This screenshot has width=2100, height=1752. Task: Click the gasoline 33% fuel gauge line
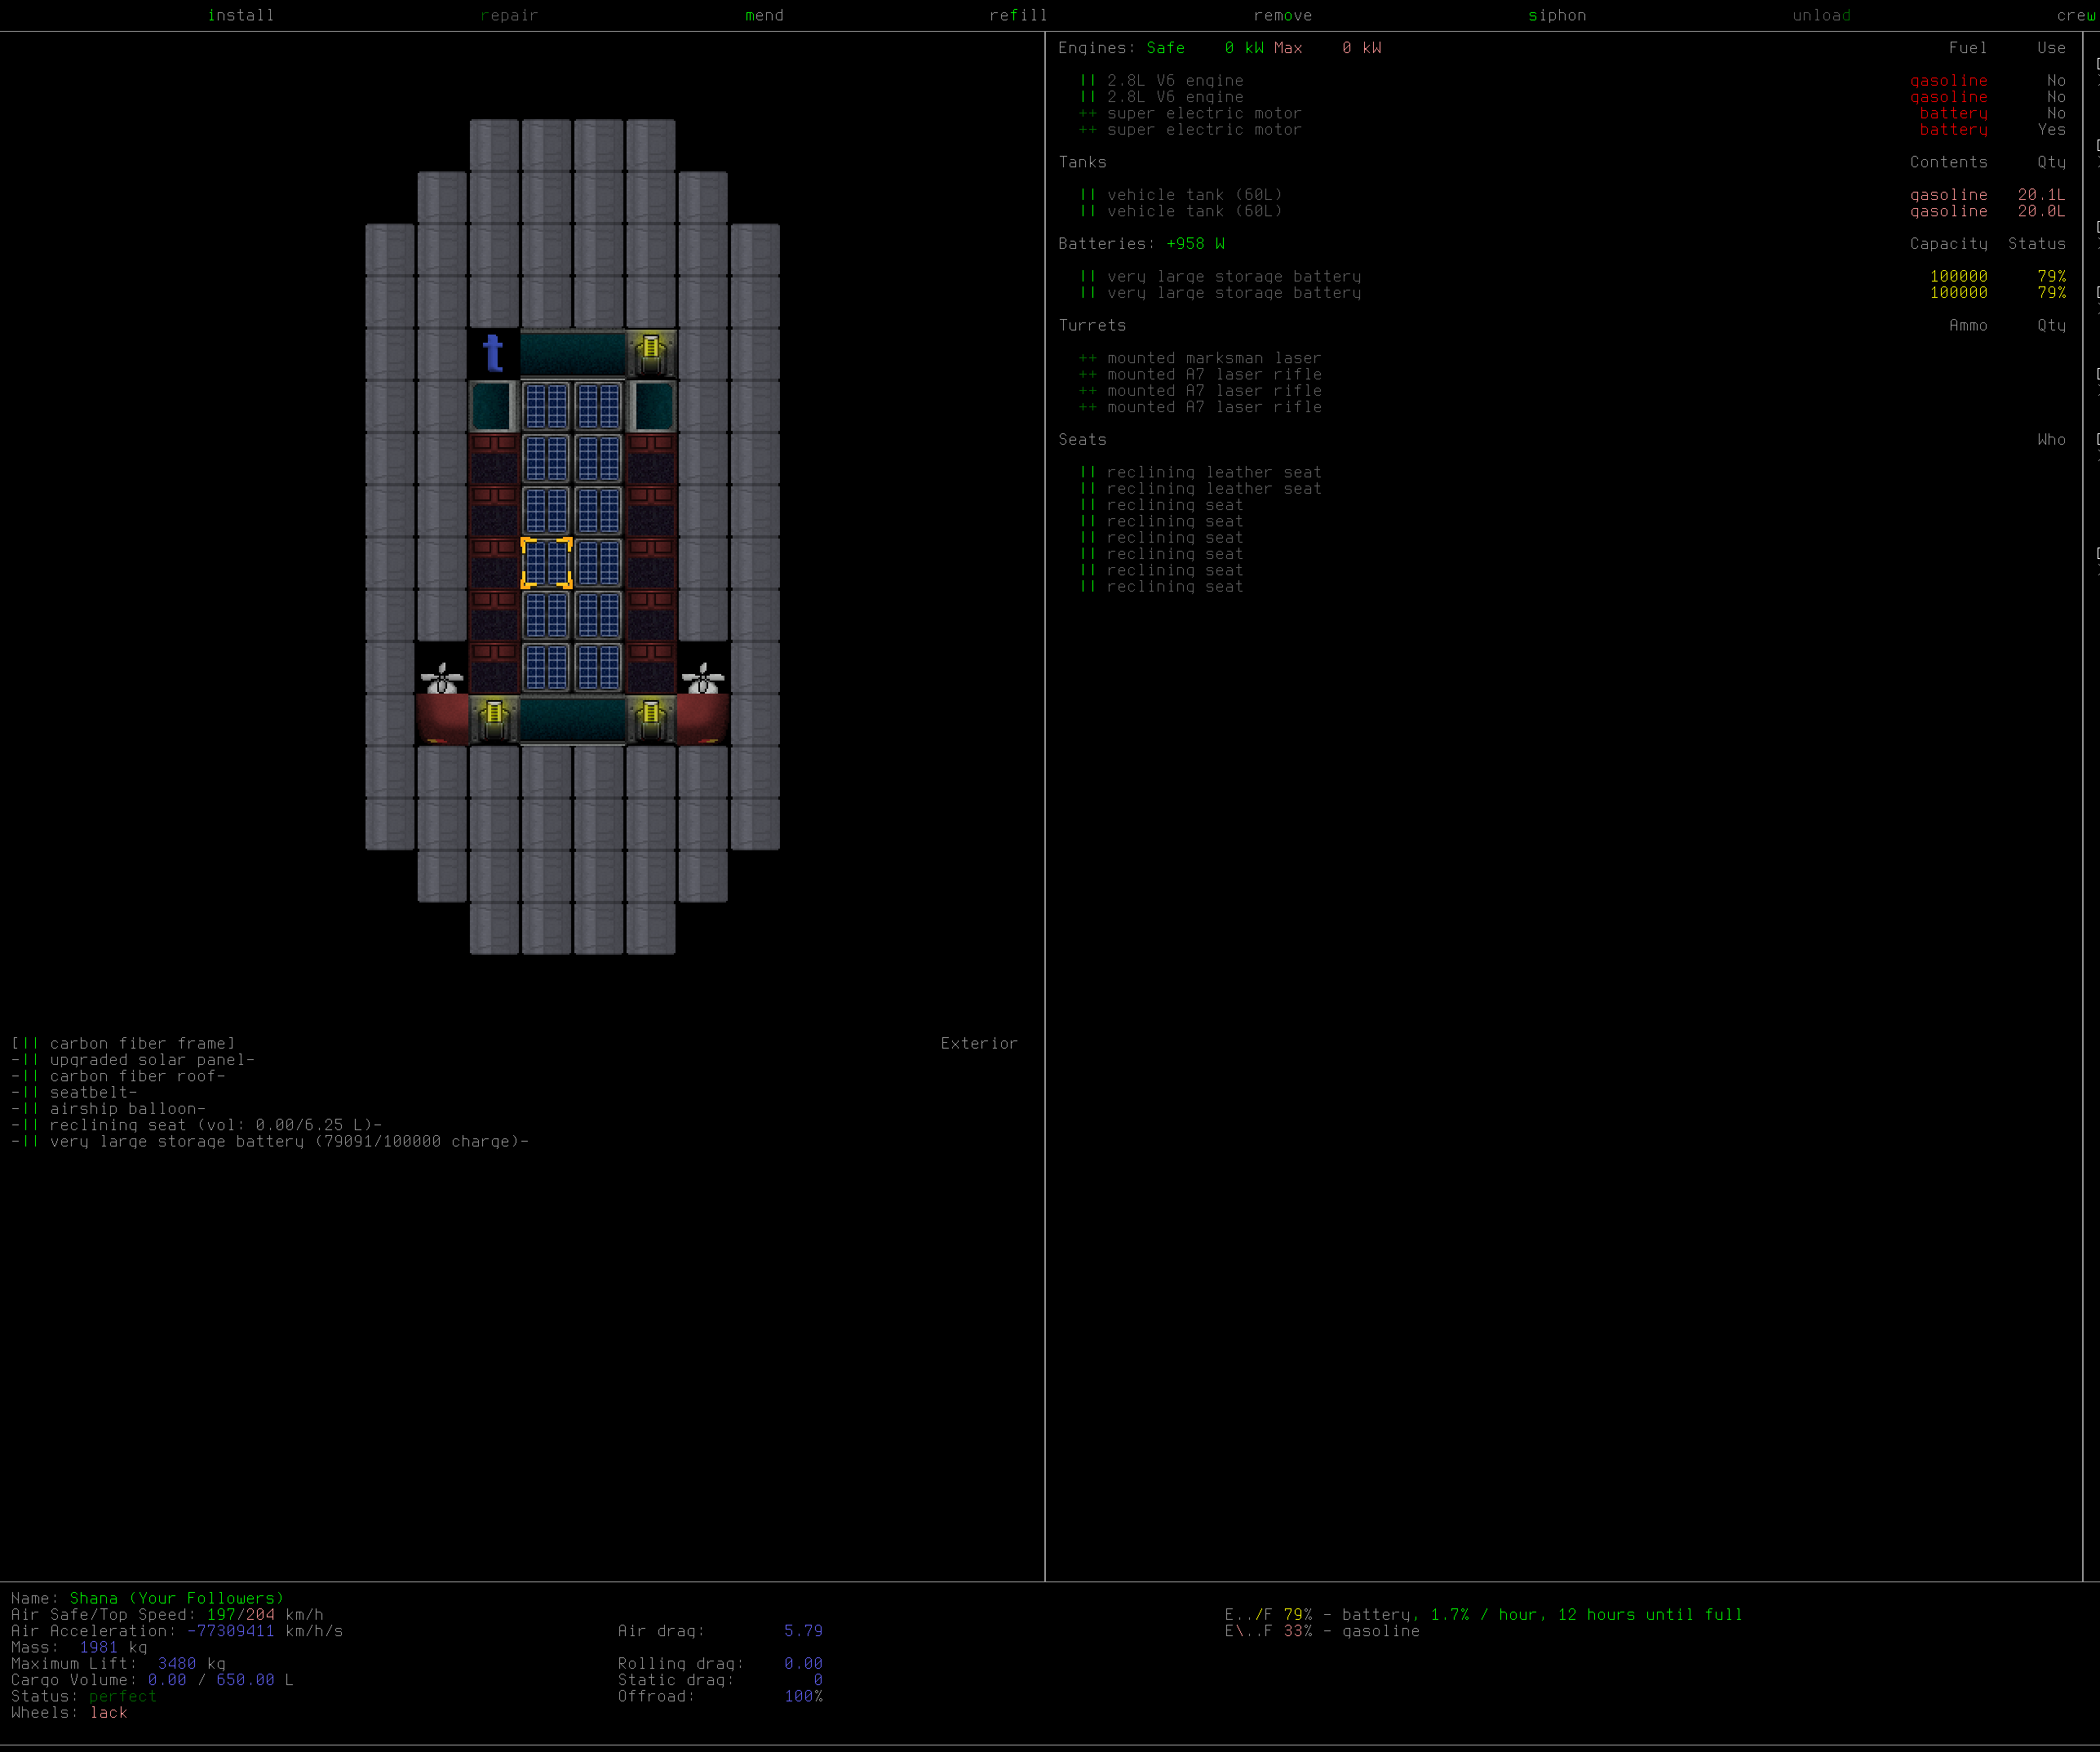click(1322, 1631)
